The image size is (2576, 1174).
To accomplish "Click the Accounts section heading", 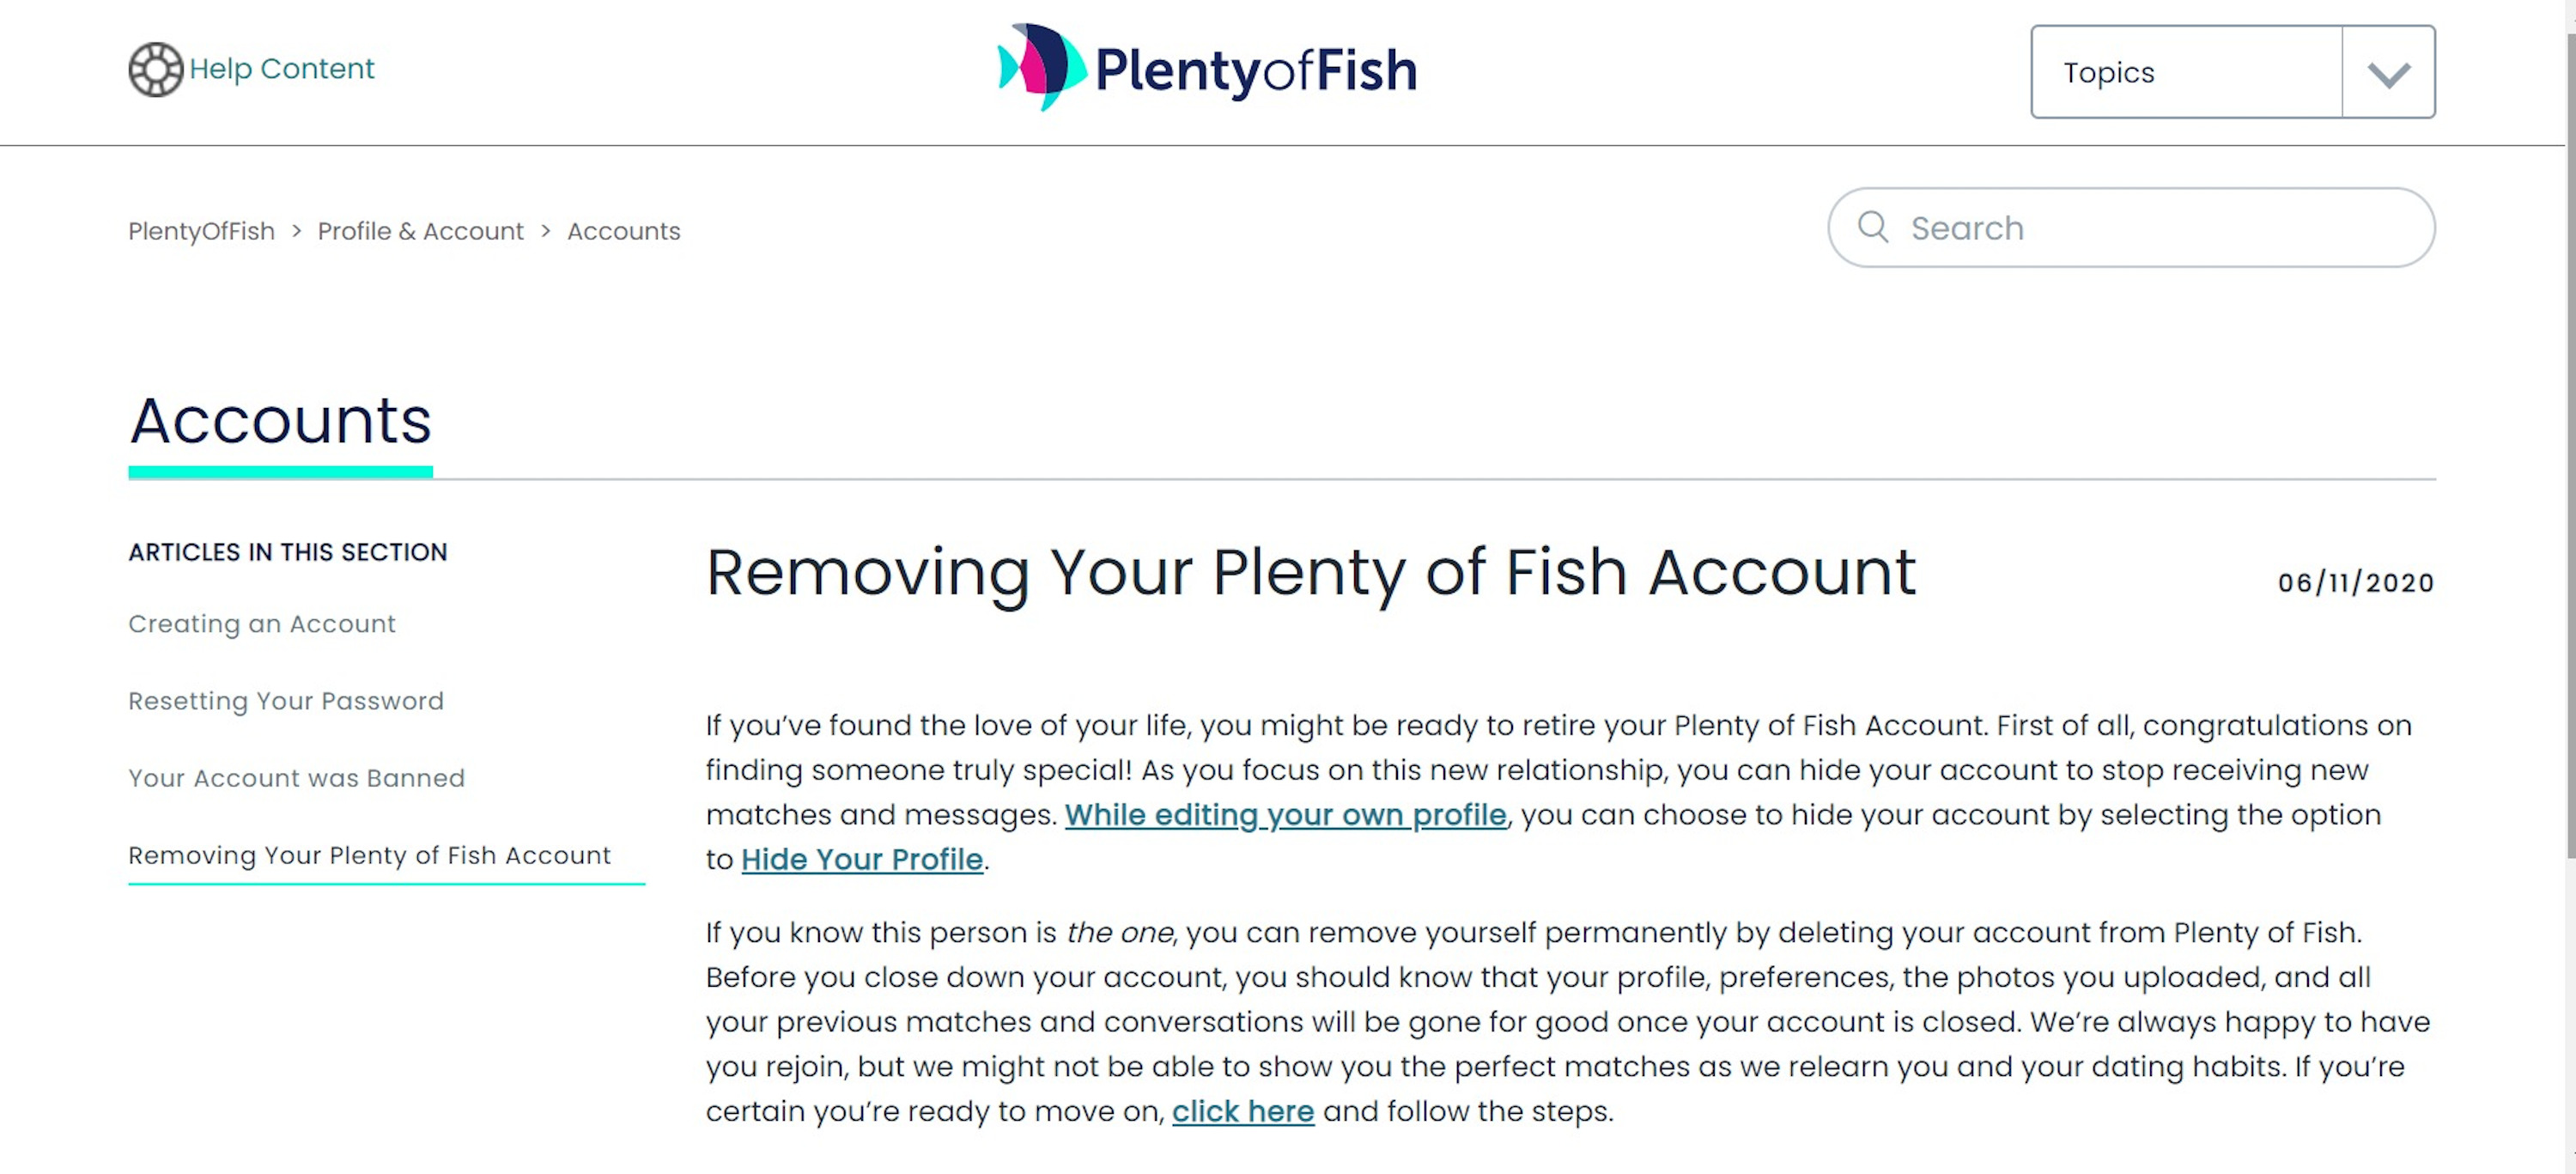I will click(280, 421).
